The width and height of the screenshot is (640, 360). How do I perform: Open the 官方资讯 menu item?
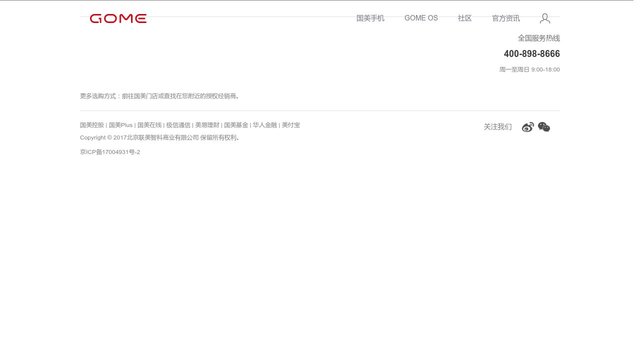(506, 18)
